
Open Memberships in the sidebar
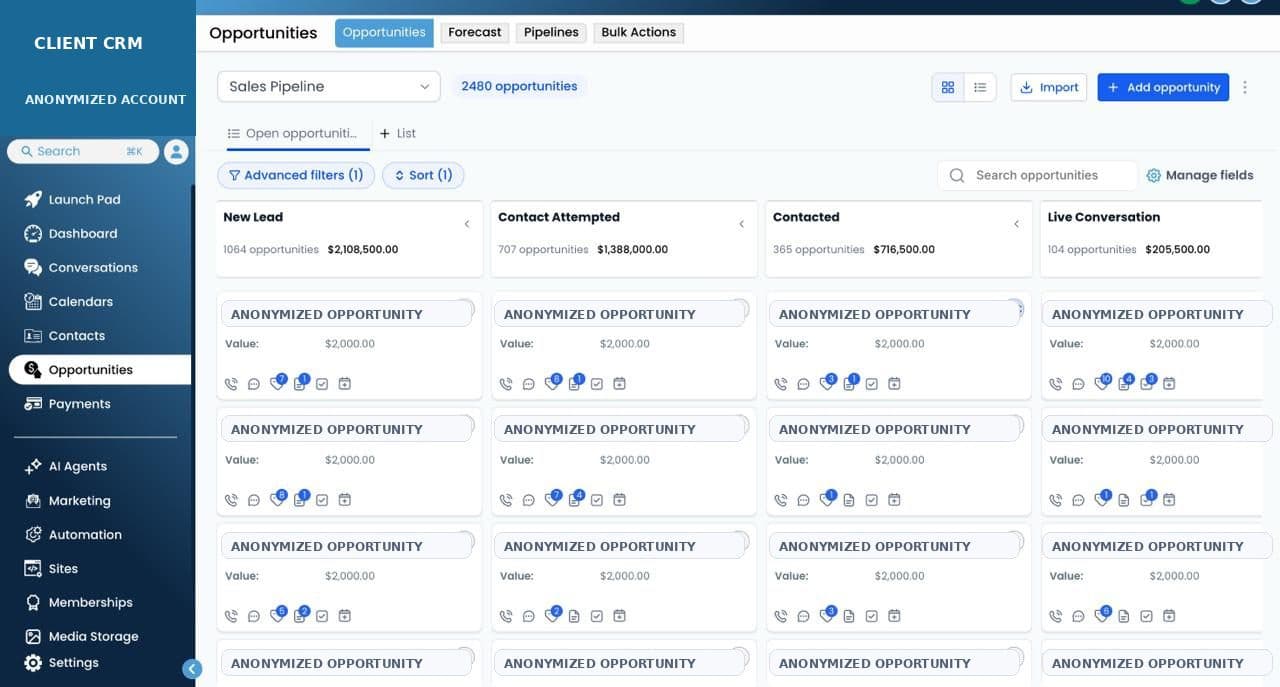click(x=90, y=602)
